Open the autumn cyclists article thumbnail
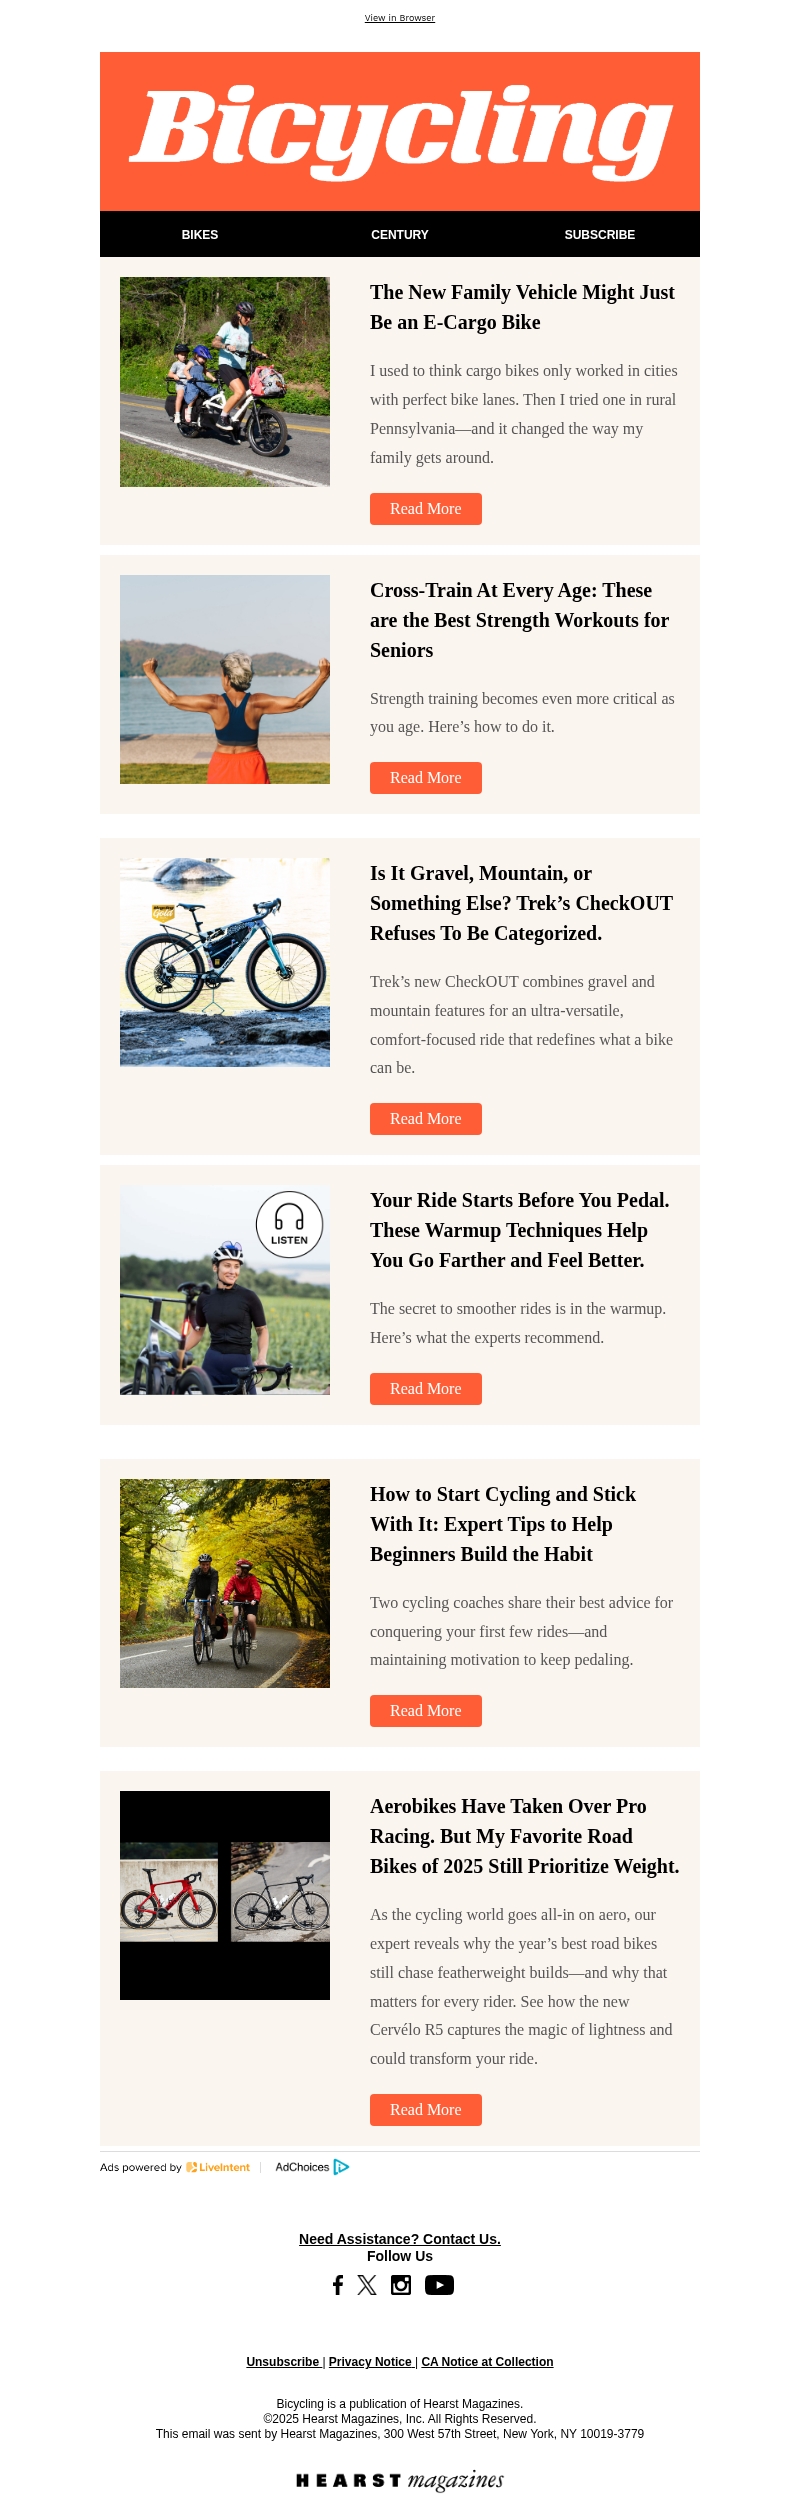Screen dimensions: 800x2499 (225, 1583)
